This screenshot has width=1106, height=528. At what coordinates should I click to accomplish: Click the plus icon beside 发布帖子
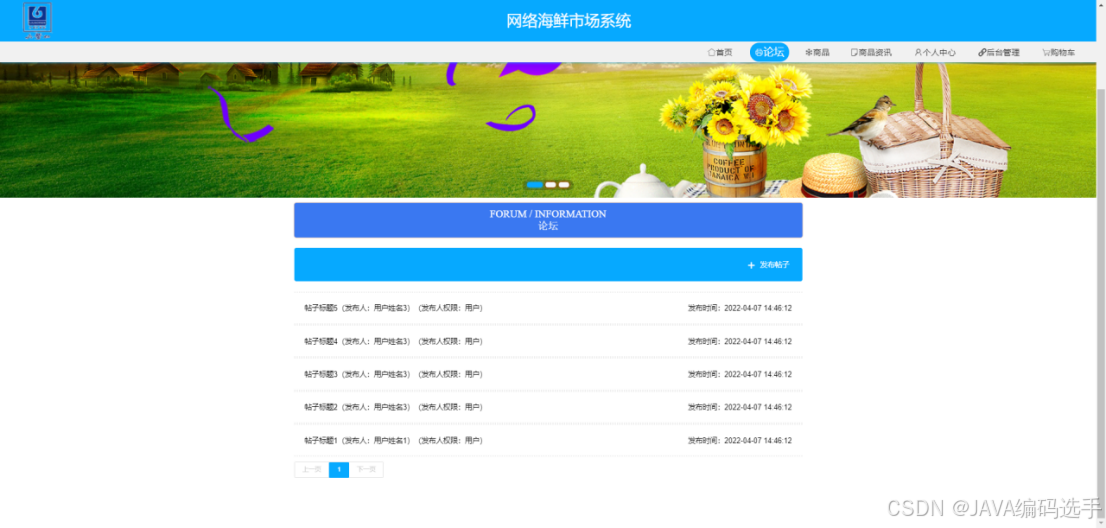(x=751, y=265)
